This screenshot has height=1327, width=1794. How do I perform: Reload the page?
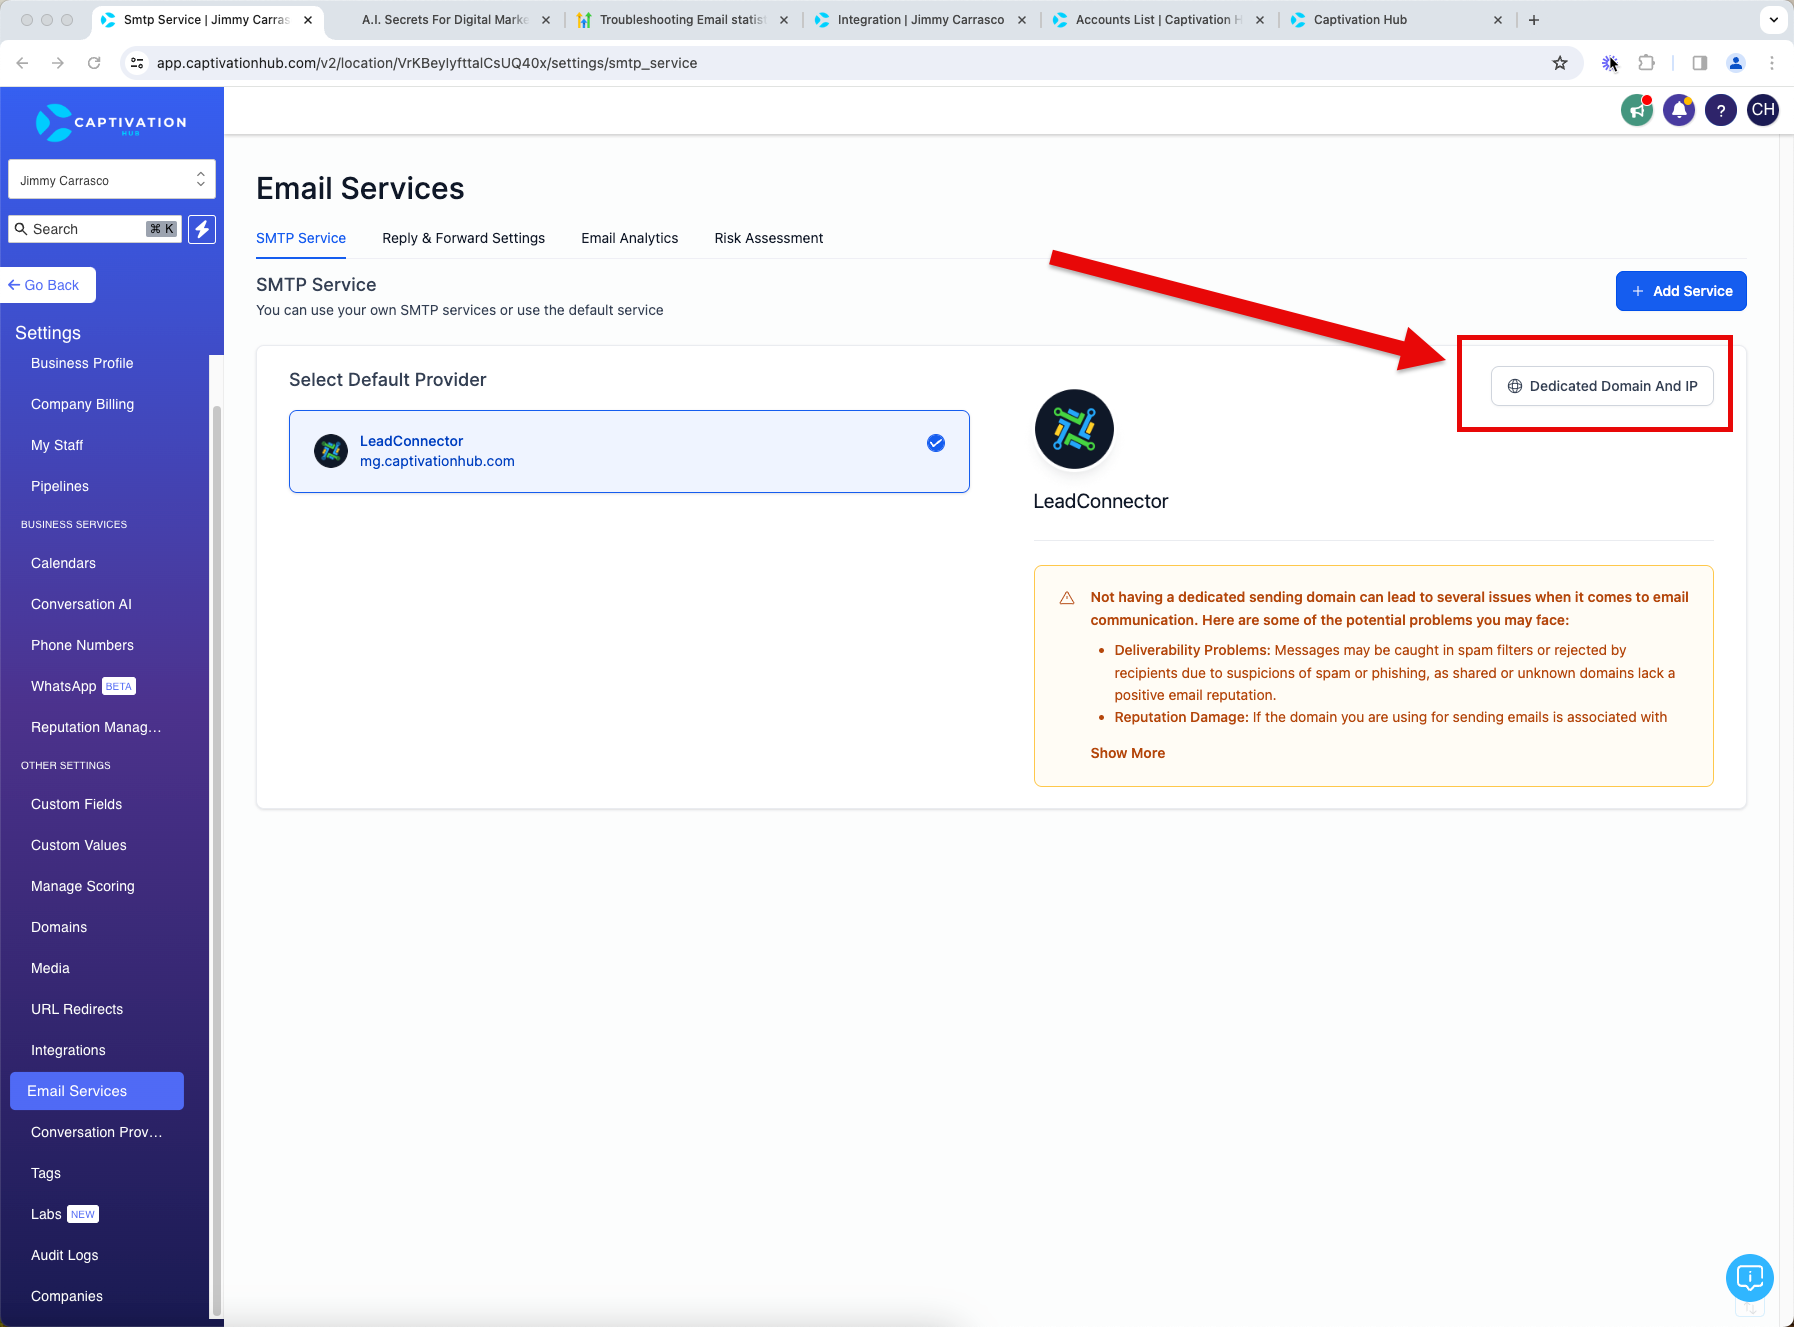coord(94,63)
